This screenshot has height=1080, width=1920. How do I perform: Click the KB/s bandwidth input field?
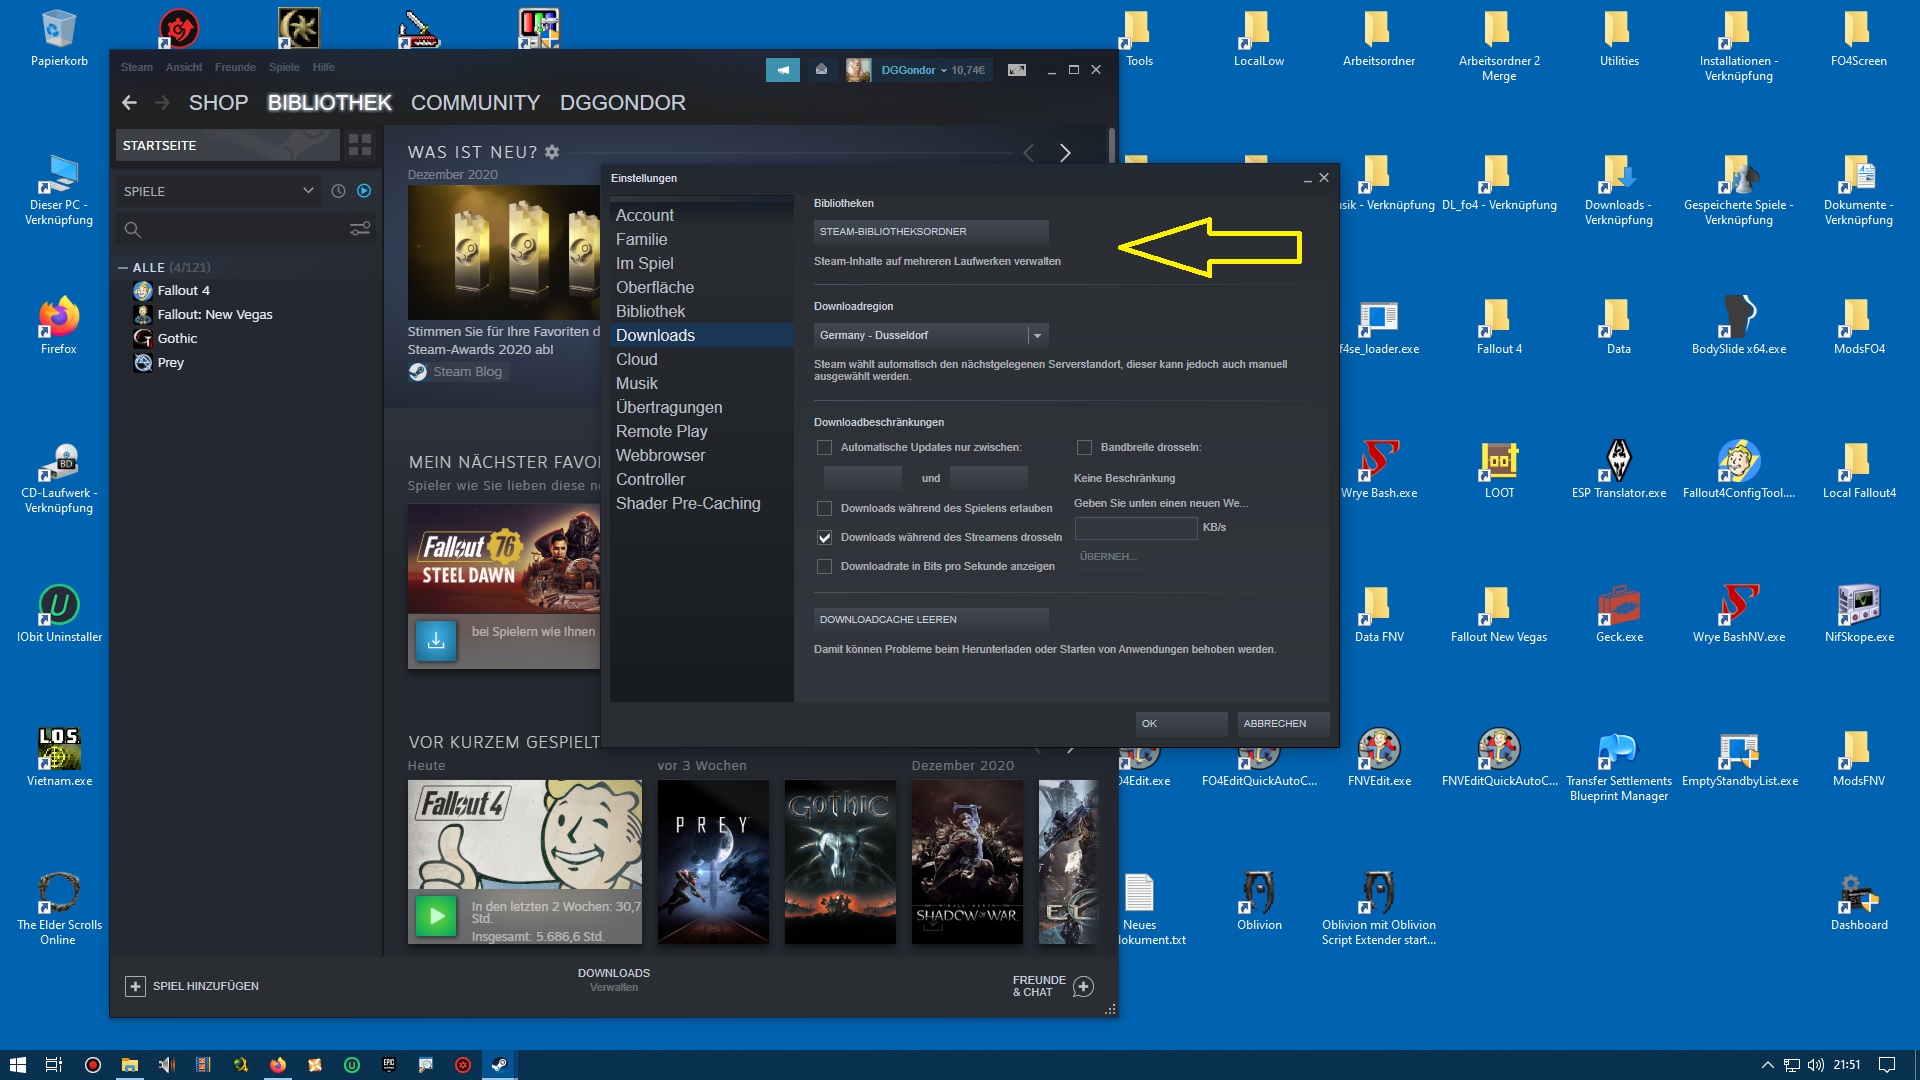click(x=1135, y=528)
